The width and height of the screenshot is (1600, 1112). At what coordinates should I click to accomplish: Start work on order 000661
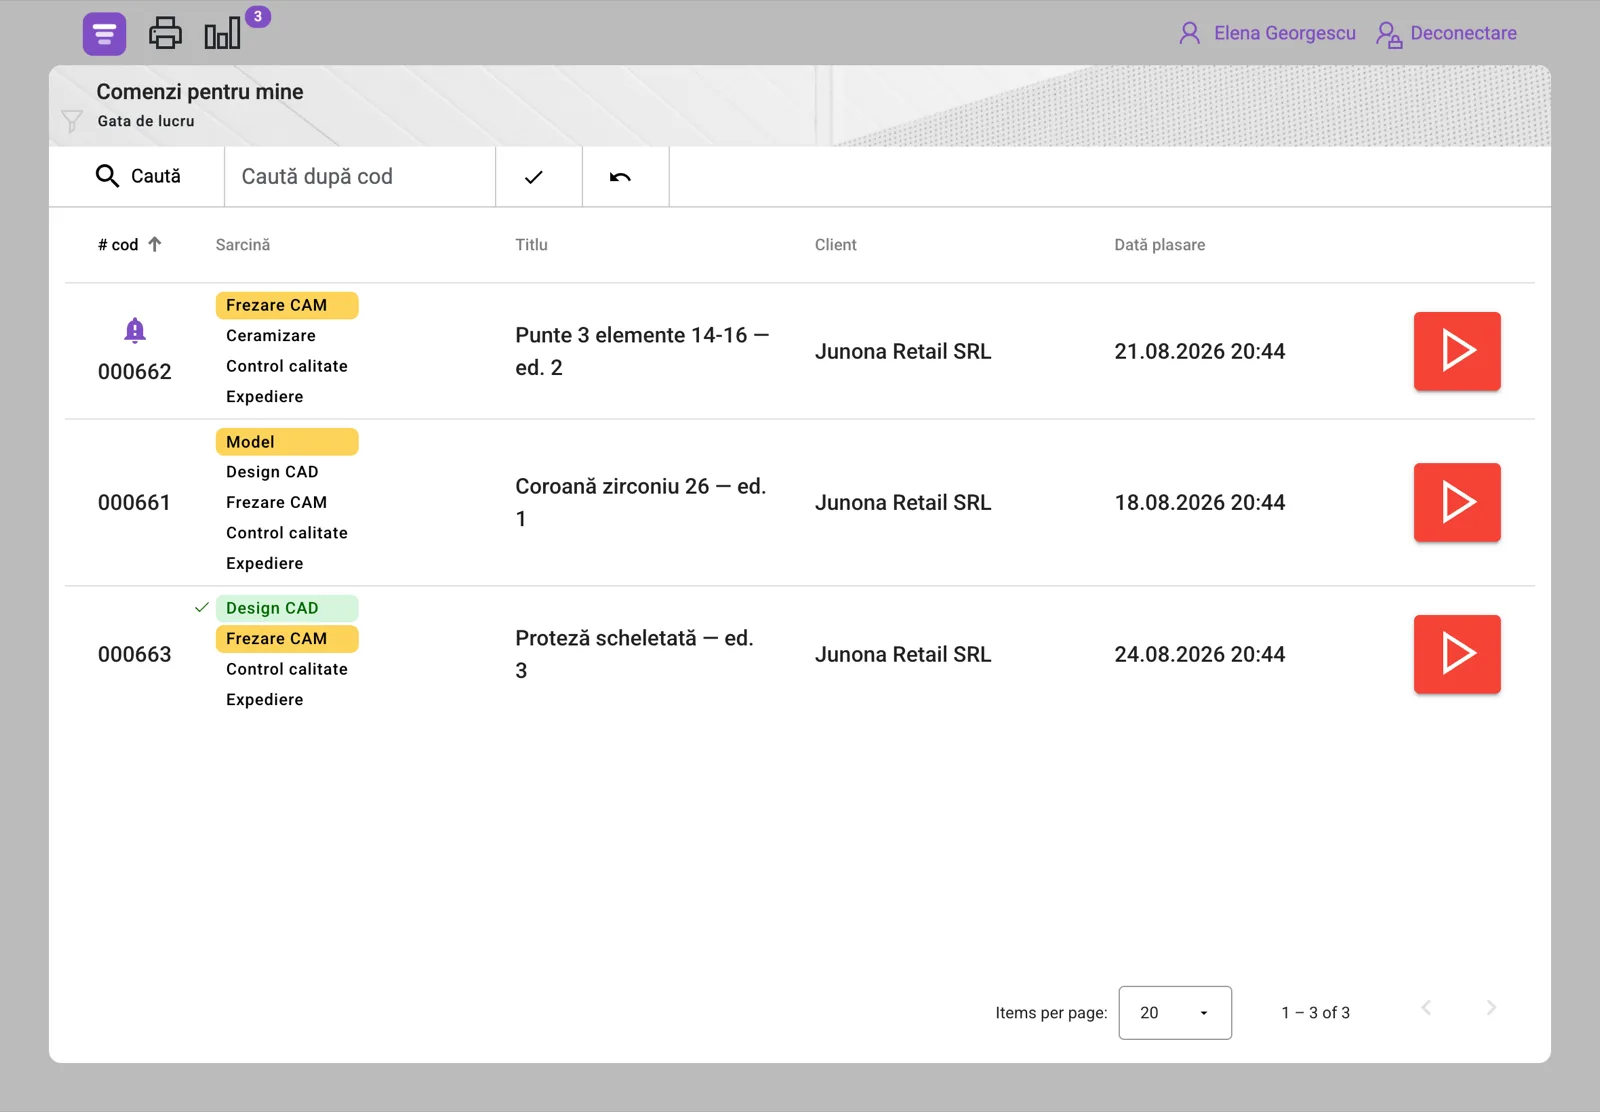coord(1457,502)
